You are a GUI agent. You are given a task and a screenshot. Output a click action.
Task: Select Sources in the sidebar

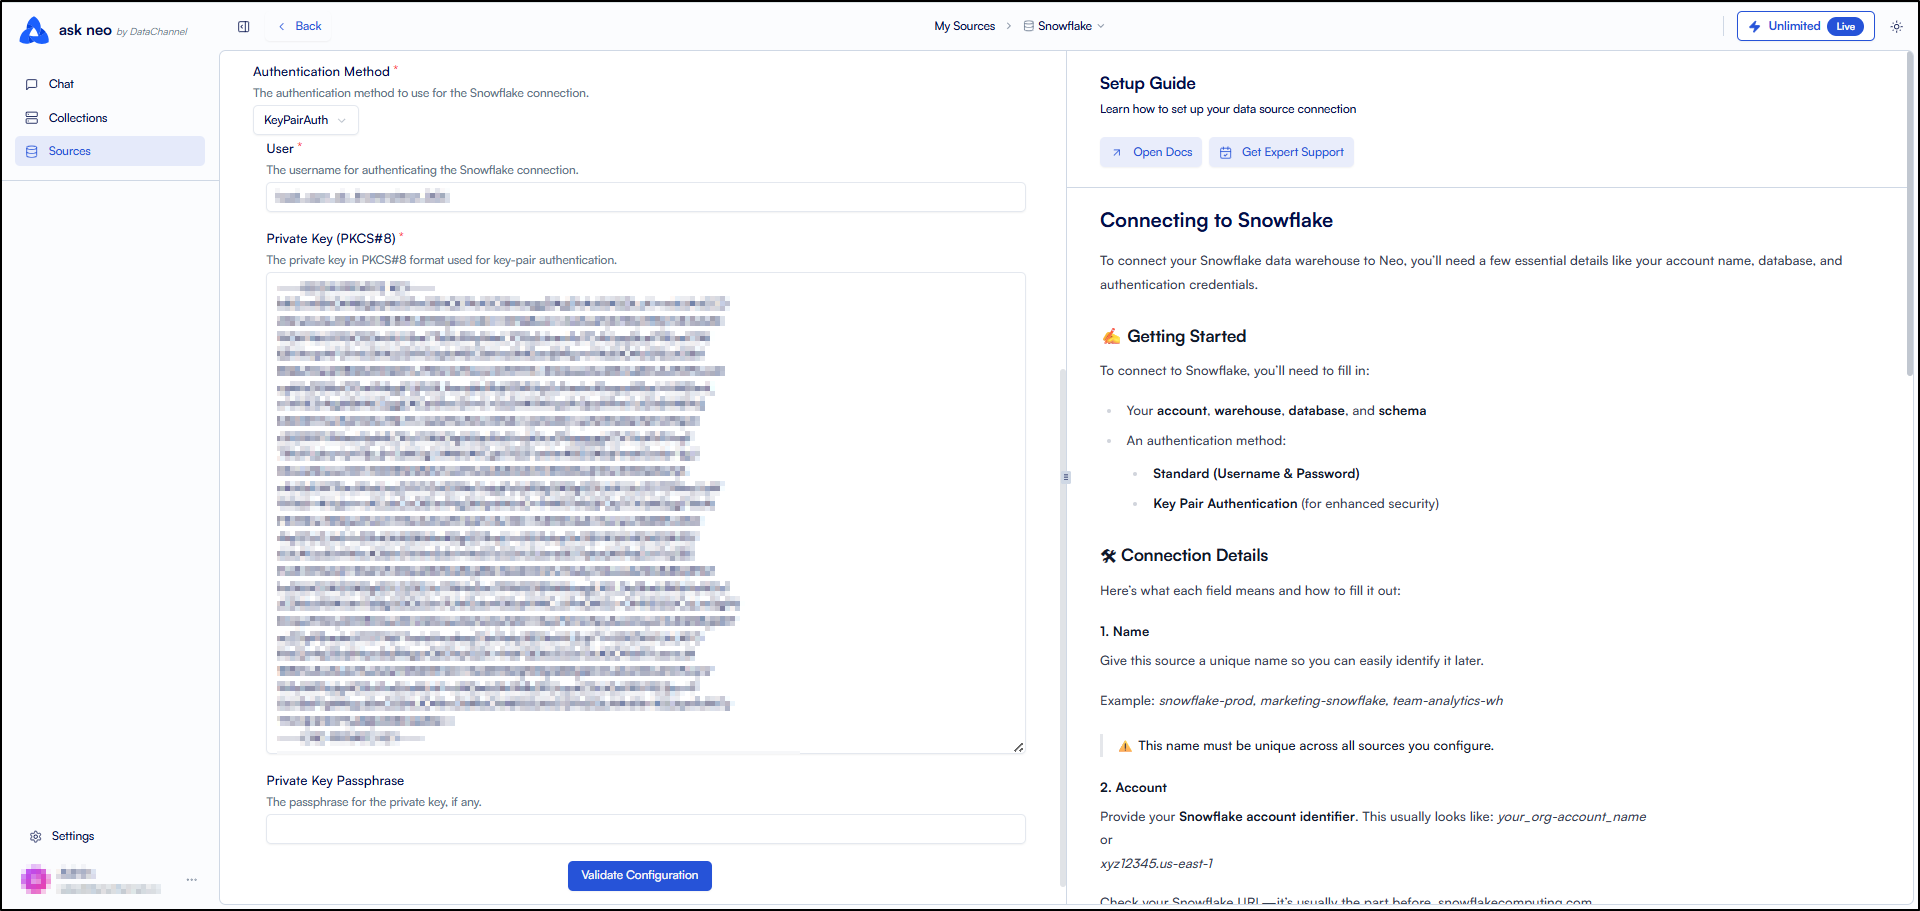110,151
